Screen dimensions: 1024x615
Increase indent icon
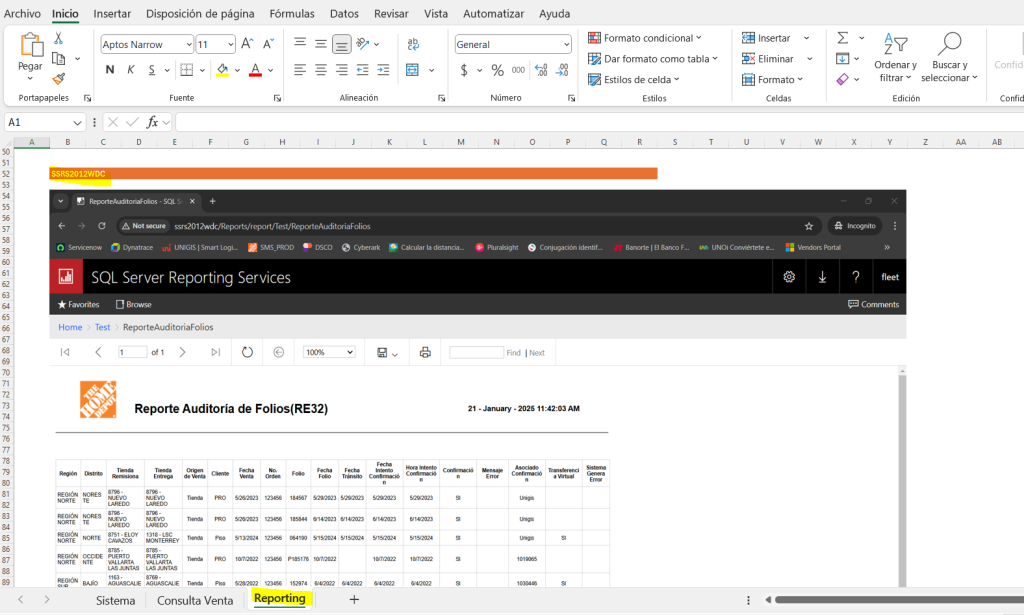pos(383,70)
